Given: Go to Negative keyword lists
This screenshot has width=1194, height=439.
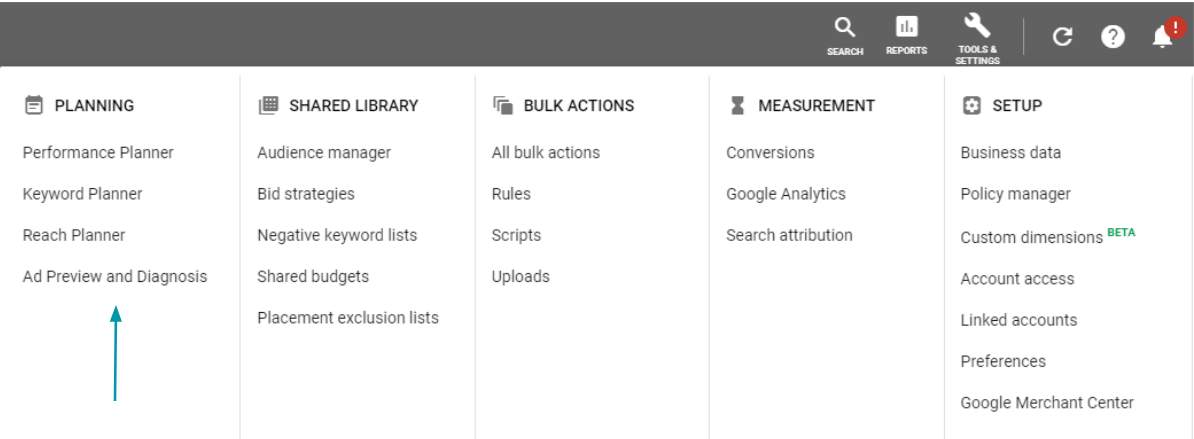Looking at the screenshot, I should tap(337, 235).
